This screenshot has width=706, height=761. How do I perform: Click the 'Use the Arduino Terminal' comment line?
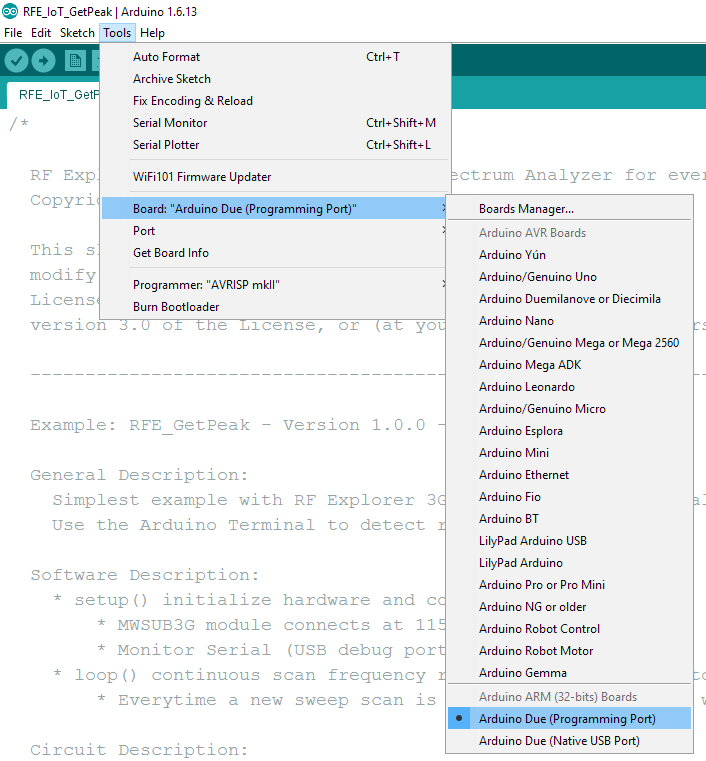(x=248, y=525)
